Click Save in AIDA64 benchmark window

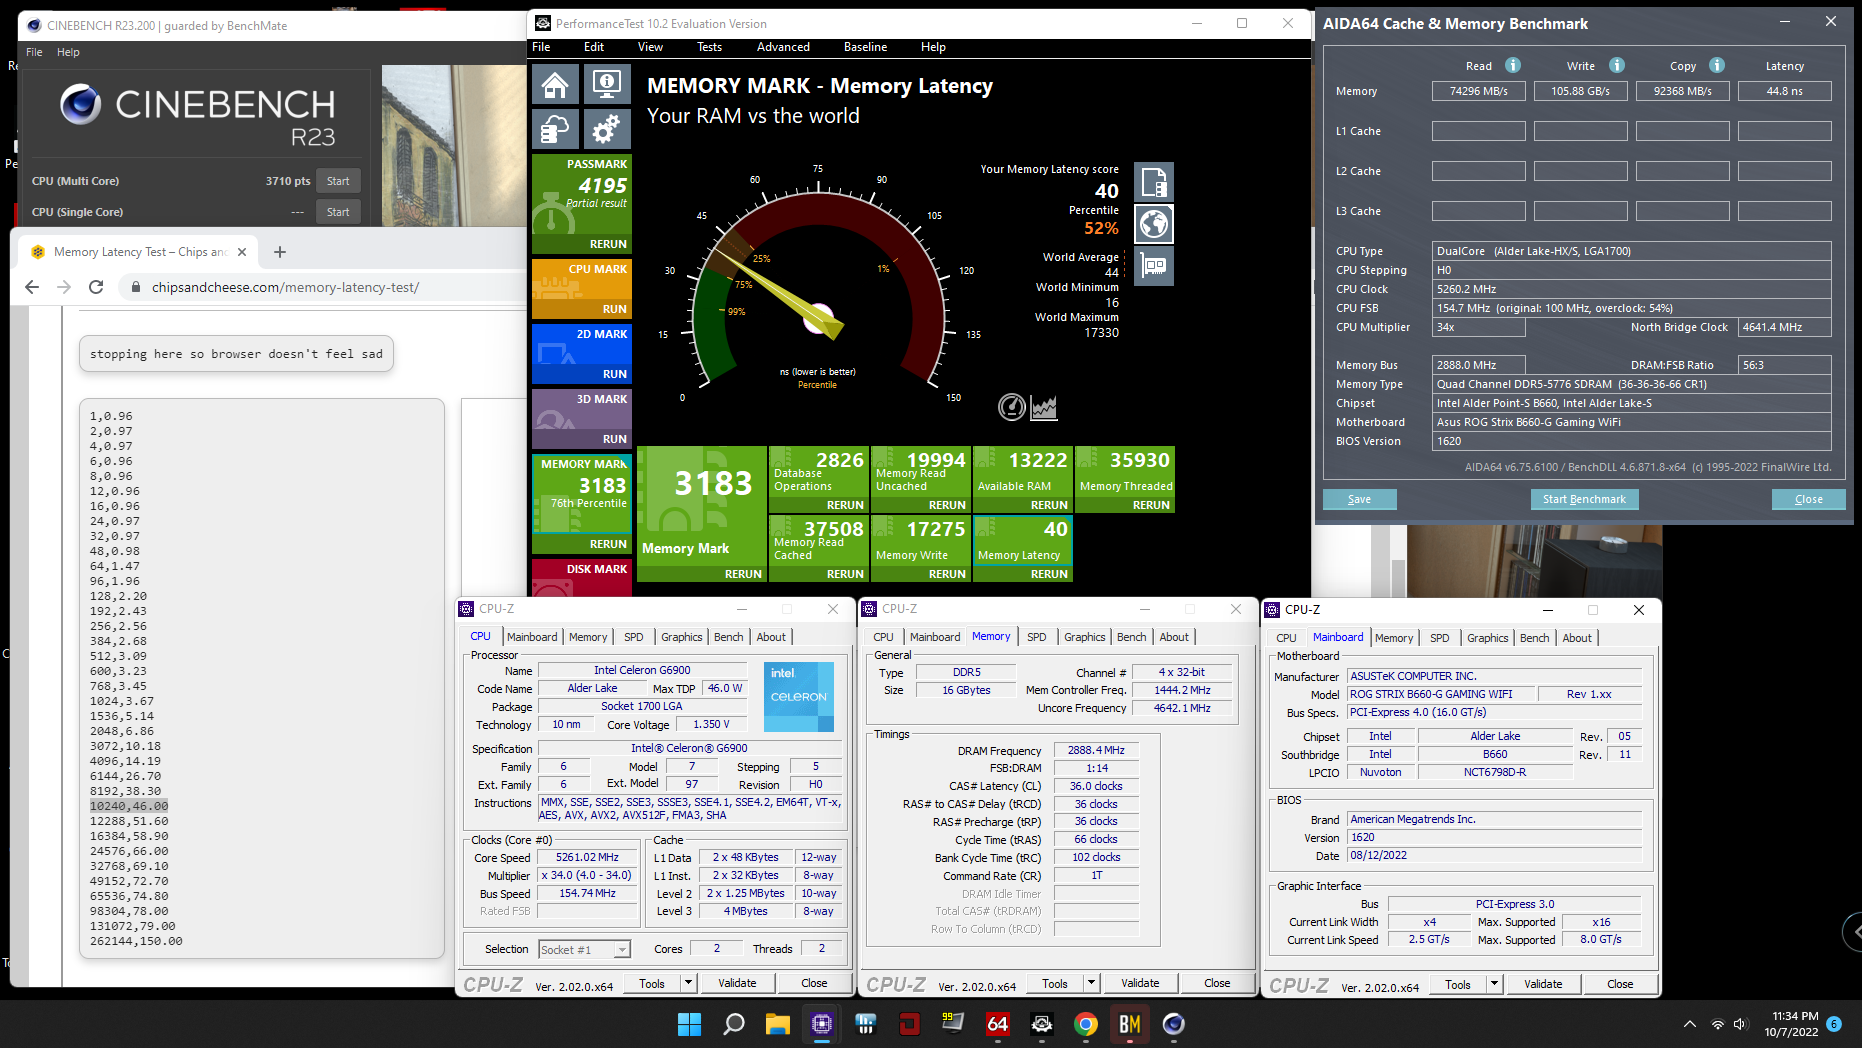click(x=1359, y=499)
